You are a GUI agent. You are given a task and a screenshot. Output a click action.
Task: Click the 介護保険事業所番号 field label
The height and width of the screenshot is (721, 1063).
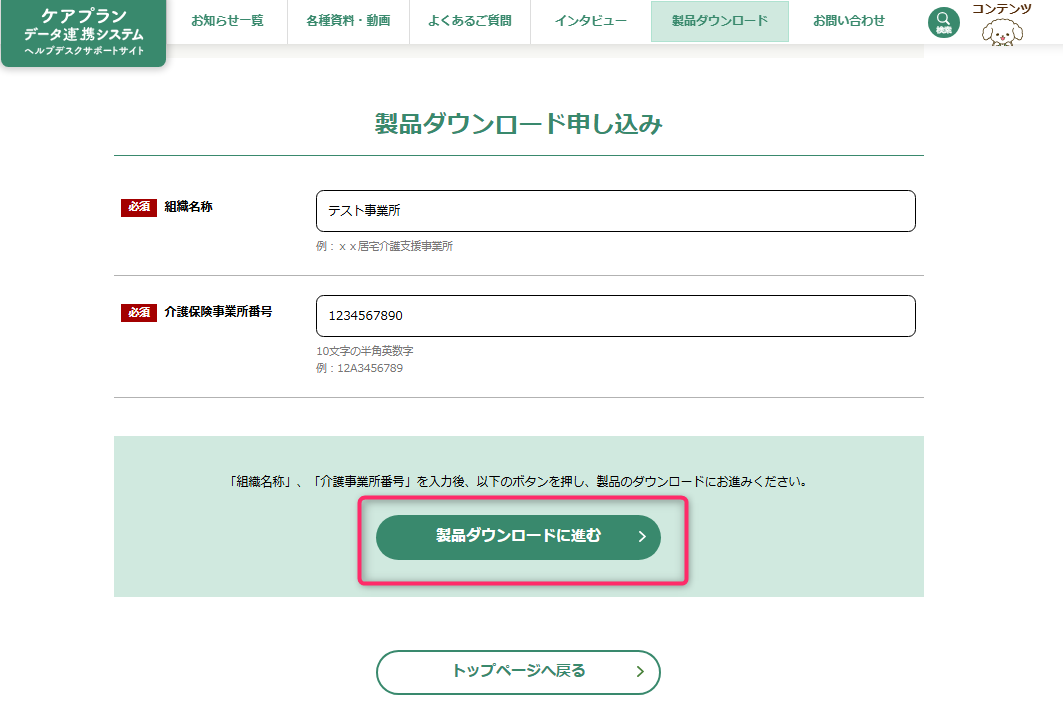click(218, 312)
